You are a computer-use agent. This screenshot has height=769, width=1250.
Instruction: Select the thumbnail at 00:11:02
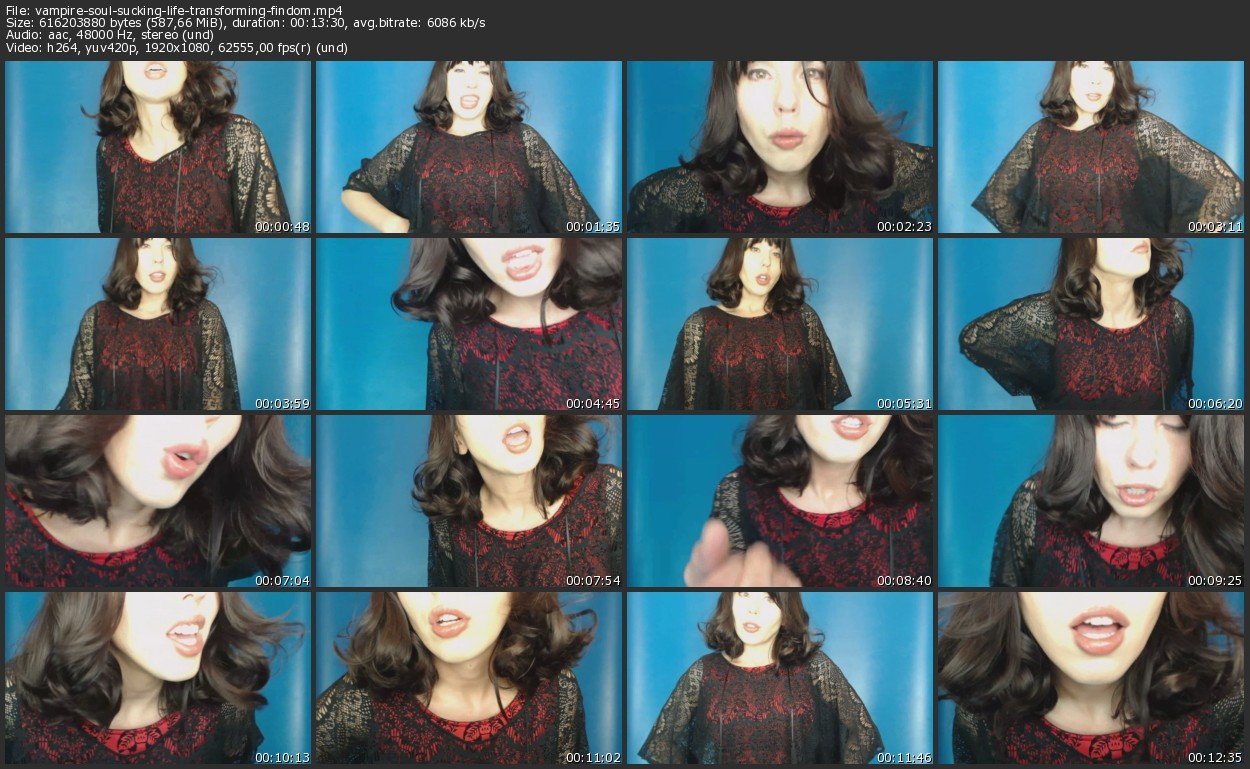(469, 678)
